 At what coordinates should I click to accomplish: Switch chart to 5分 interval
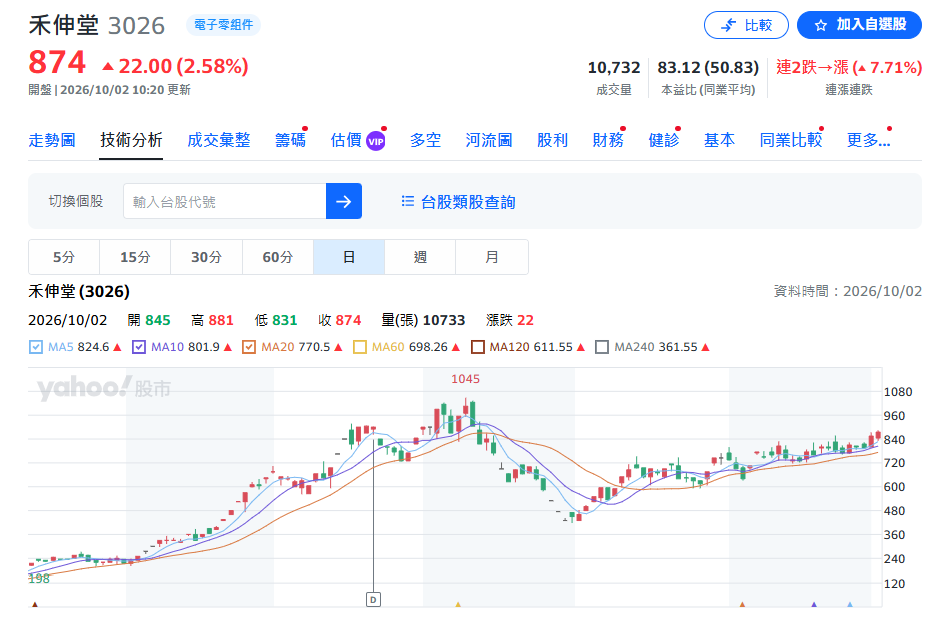coord(64,257)
